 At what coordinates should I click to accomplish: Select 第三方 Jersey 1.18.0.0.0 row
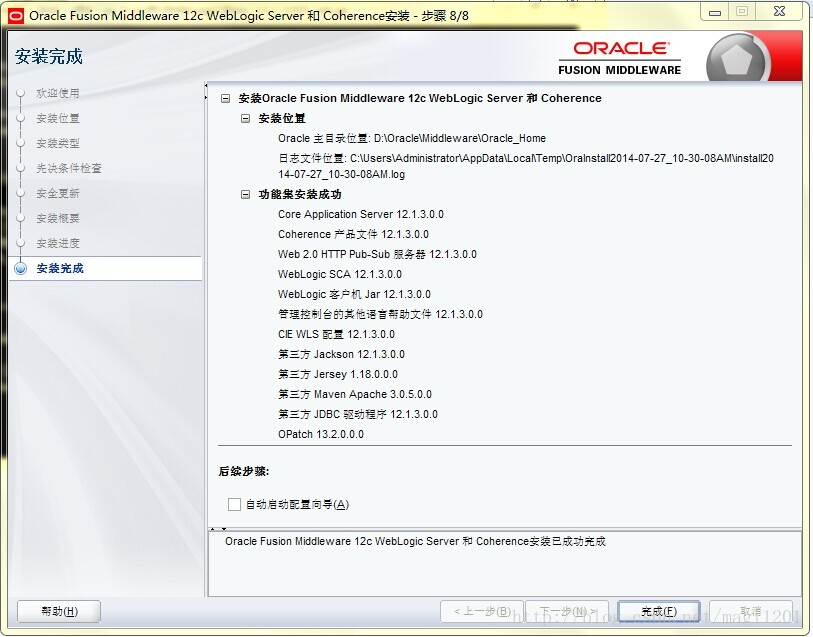click(338, 374)
